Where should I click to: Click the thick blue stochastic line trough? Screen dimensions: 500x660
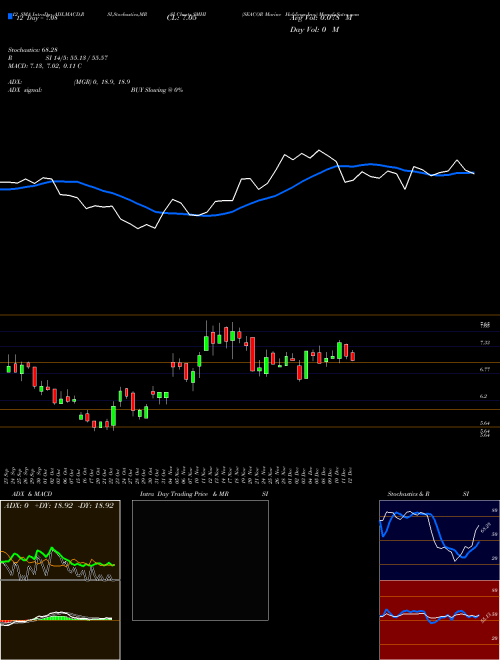pyautogui.click(x=463, y=557)
